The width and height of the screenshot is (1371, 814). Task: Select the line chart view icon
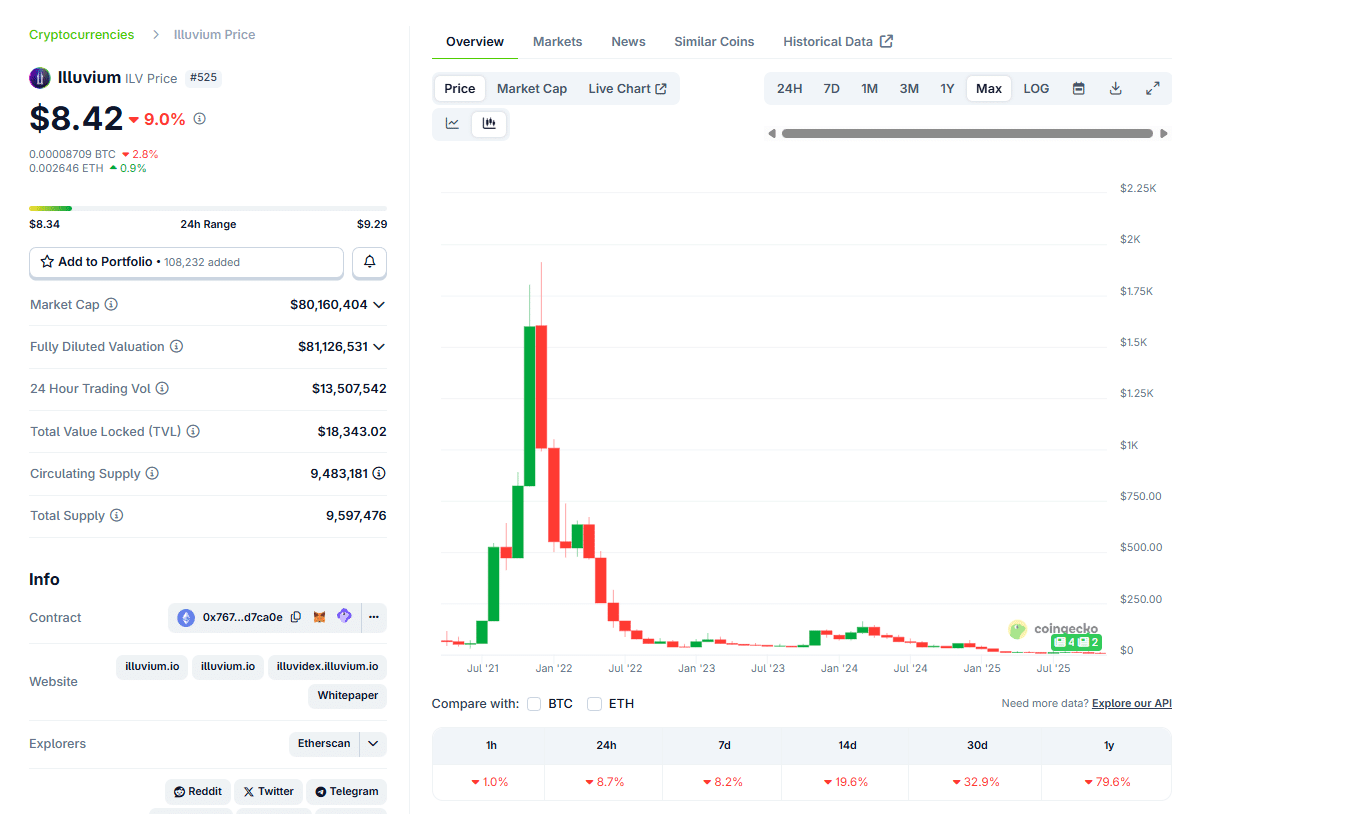(x=452, y=123)
